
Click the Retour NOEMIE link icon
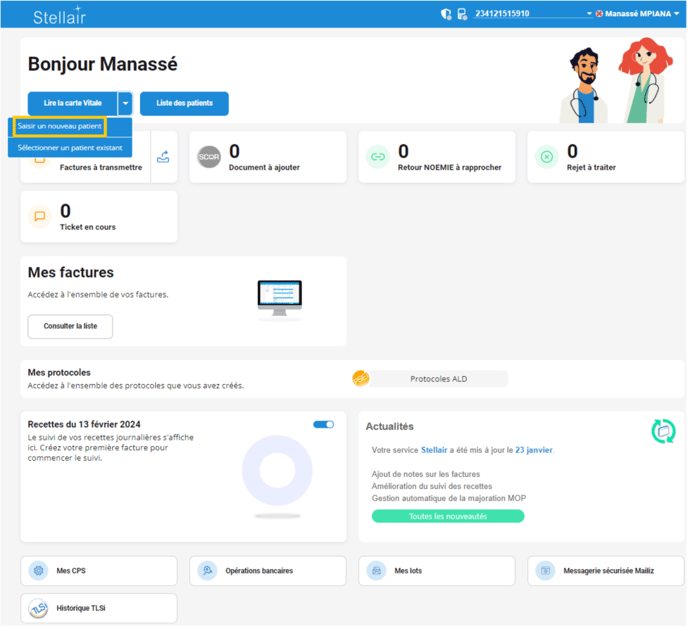click(377, 157)
